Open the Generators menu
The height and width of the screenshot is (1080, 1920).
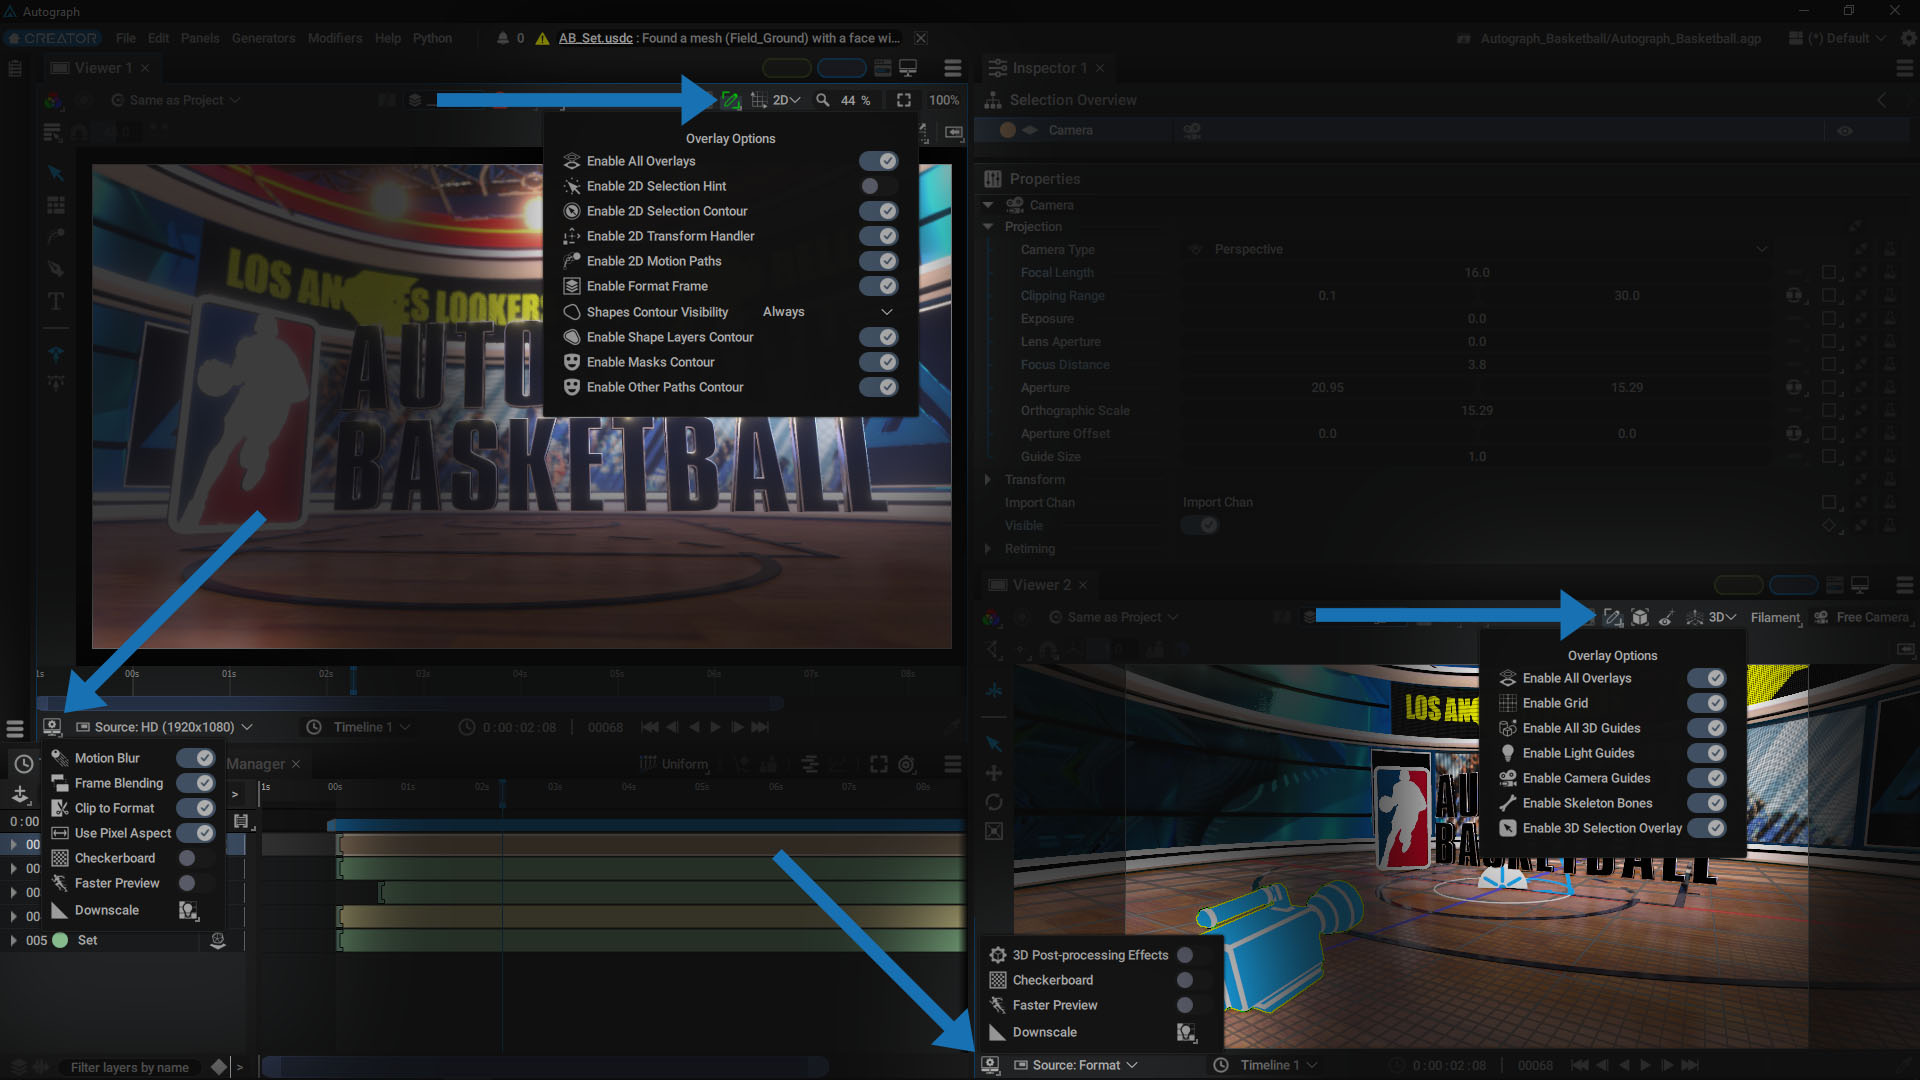(x=263, y=38)
